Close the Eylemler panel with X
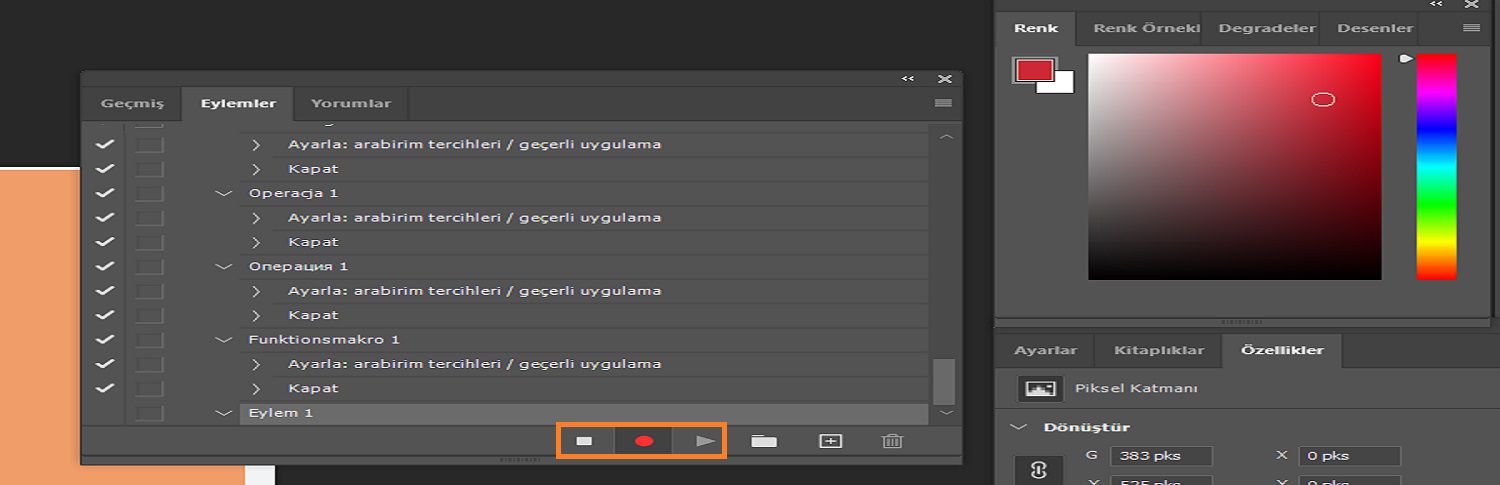Image resolution: width=1500 pixels, height=485 pixels. point(944,78)
